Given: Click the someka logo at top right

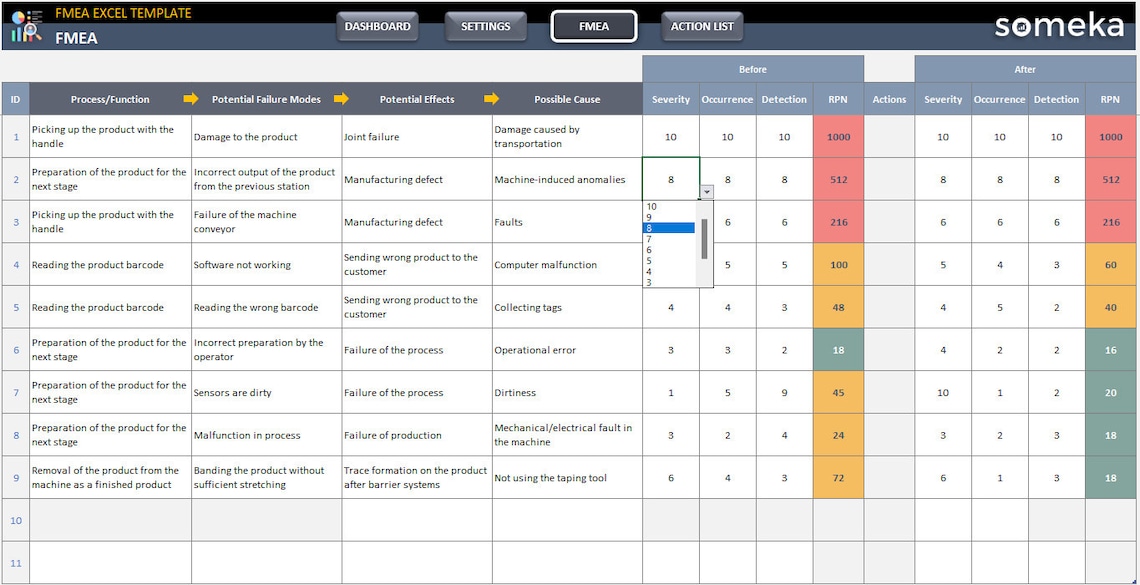Looking at the screenshot, I should pos(1060,27).
